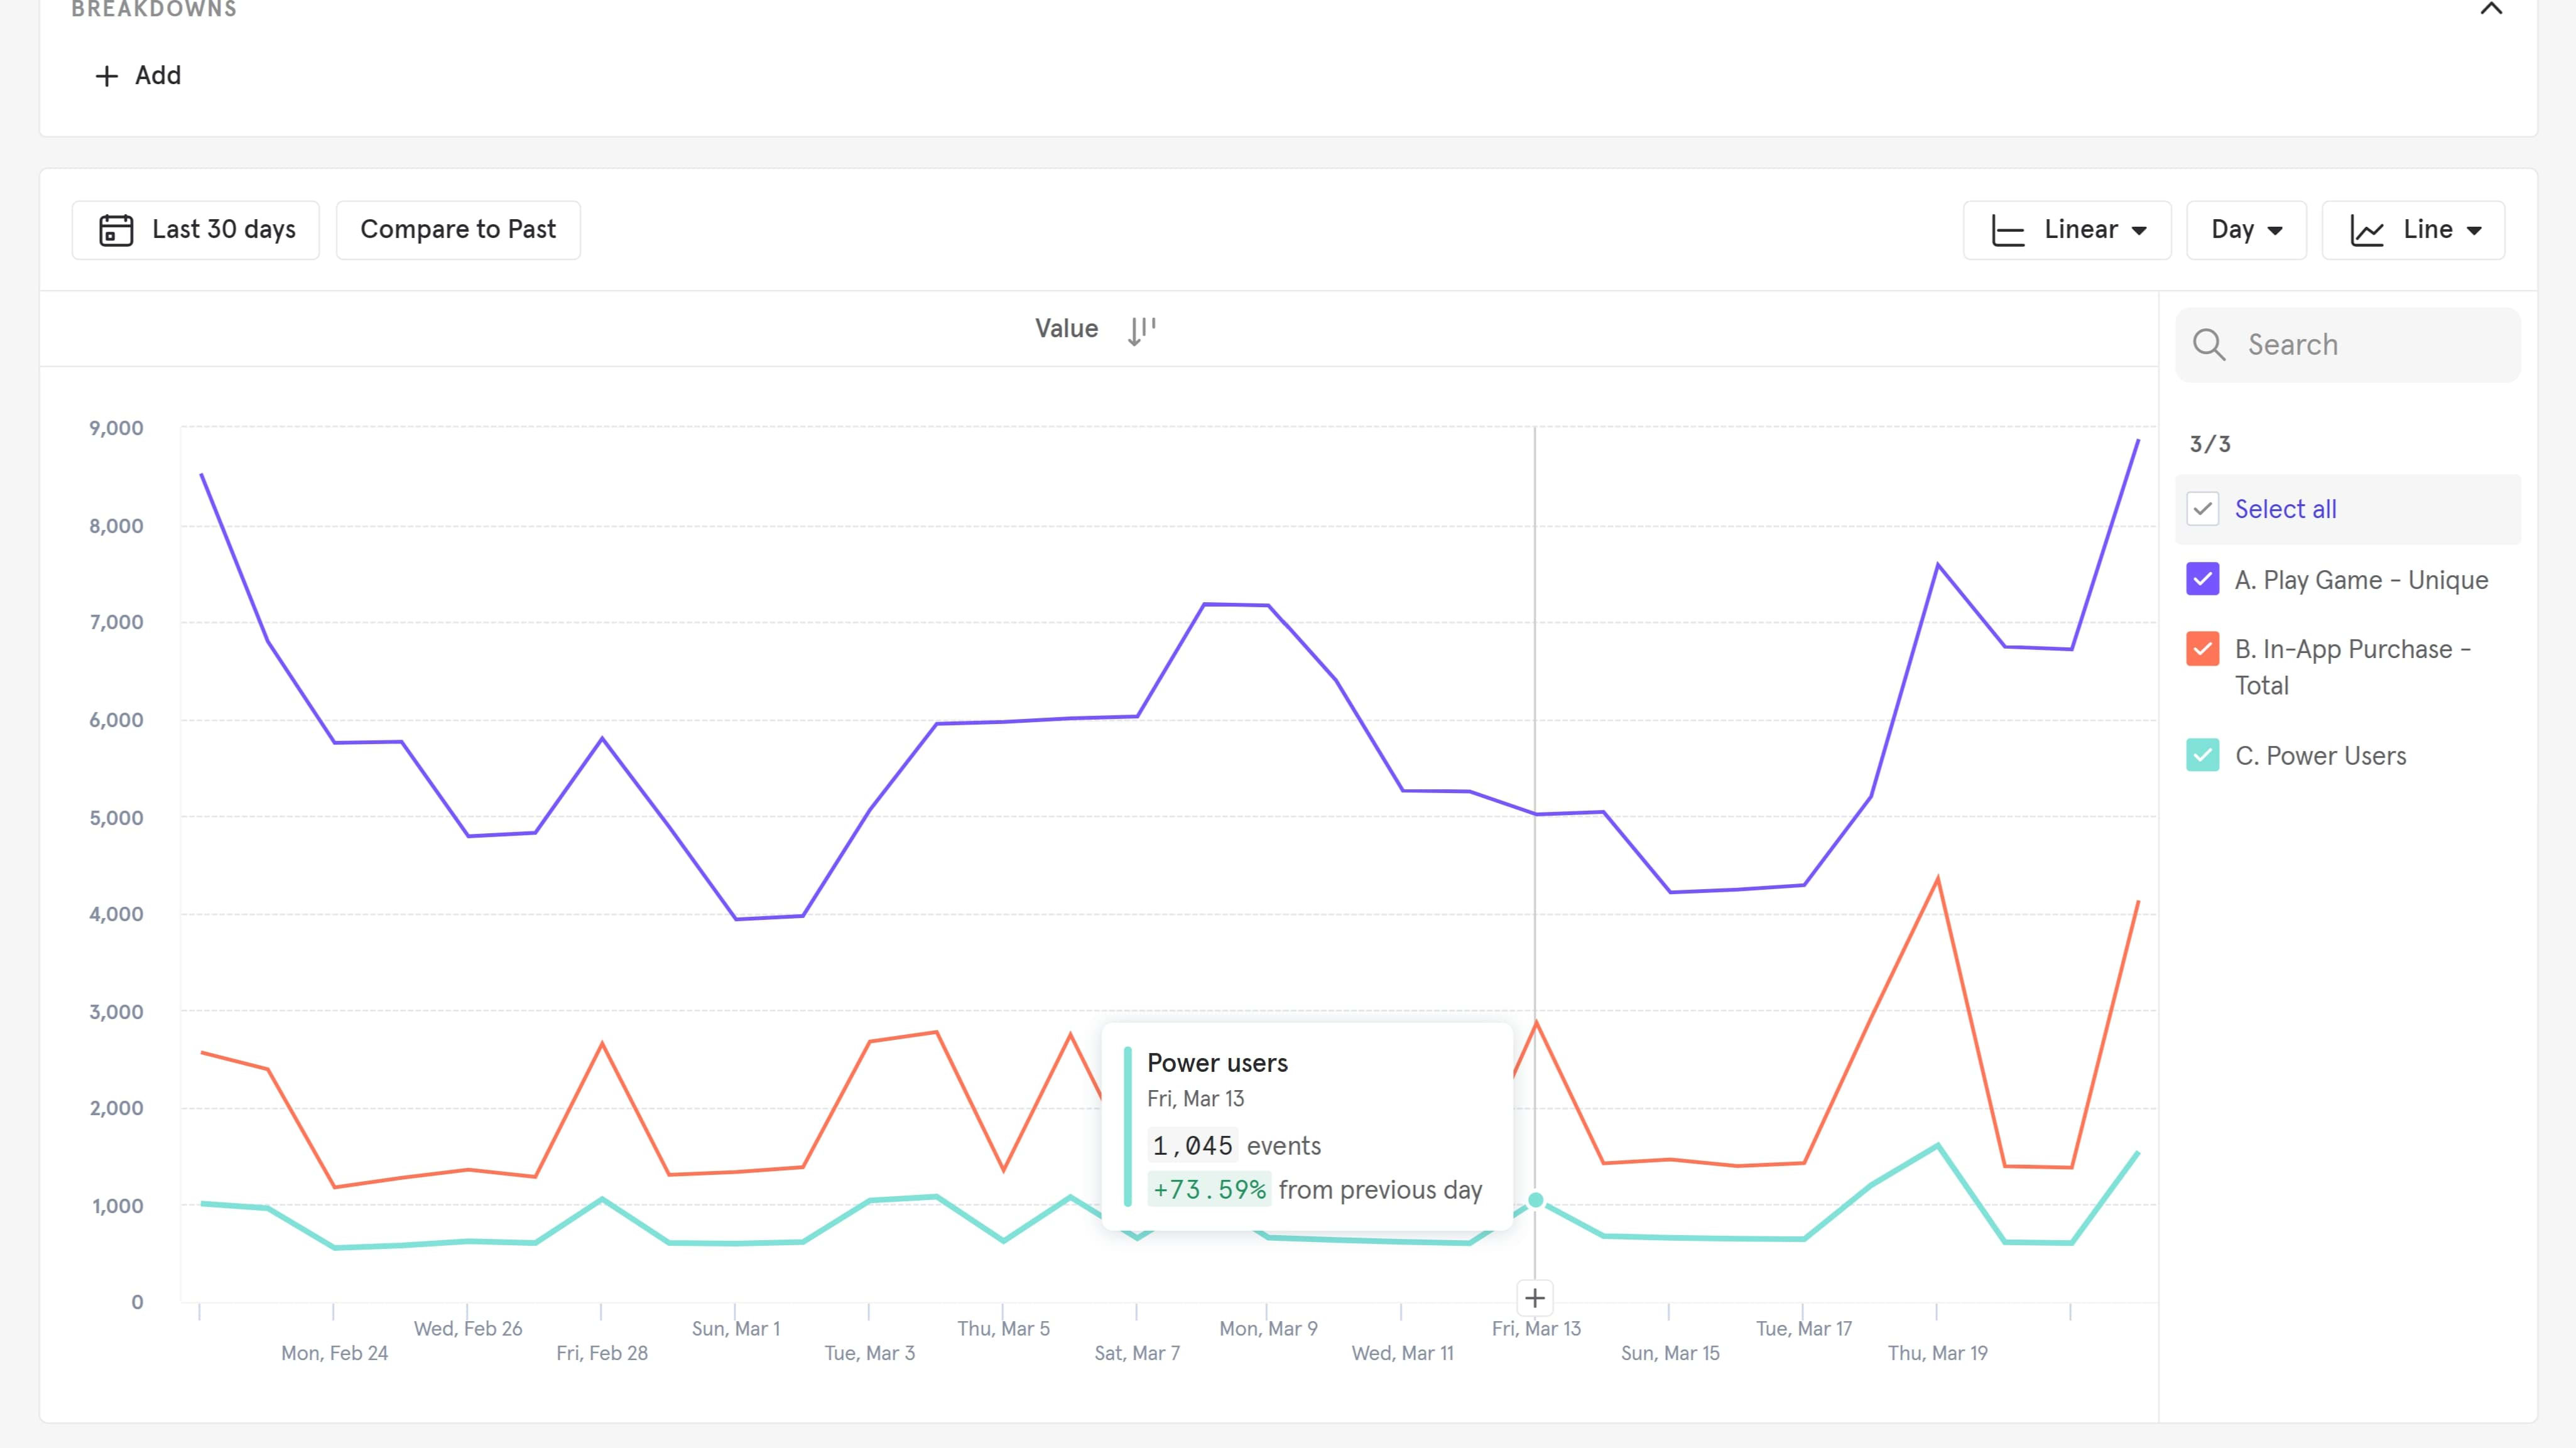Click the Wed, Mar 11 axis label
This screenshot has width=2576, height=1448.
[x=1402, y=1353]
